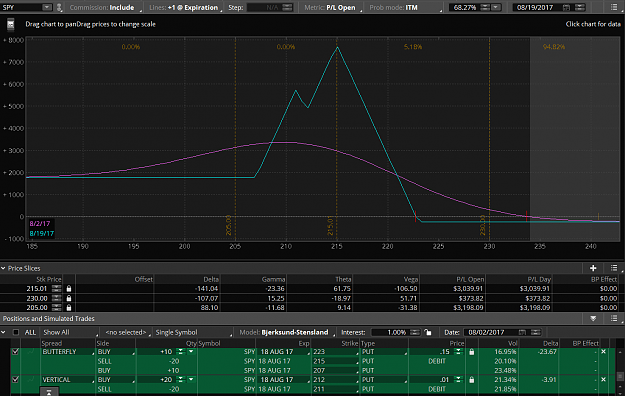
Task: Click the small icon left of 'Drag chart to pan'
Action: point(11,24)
